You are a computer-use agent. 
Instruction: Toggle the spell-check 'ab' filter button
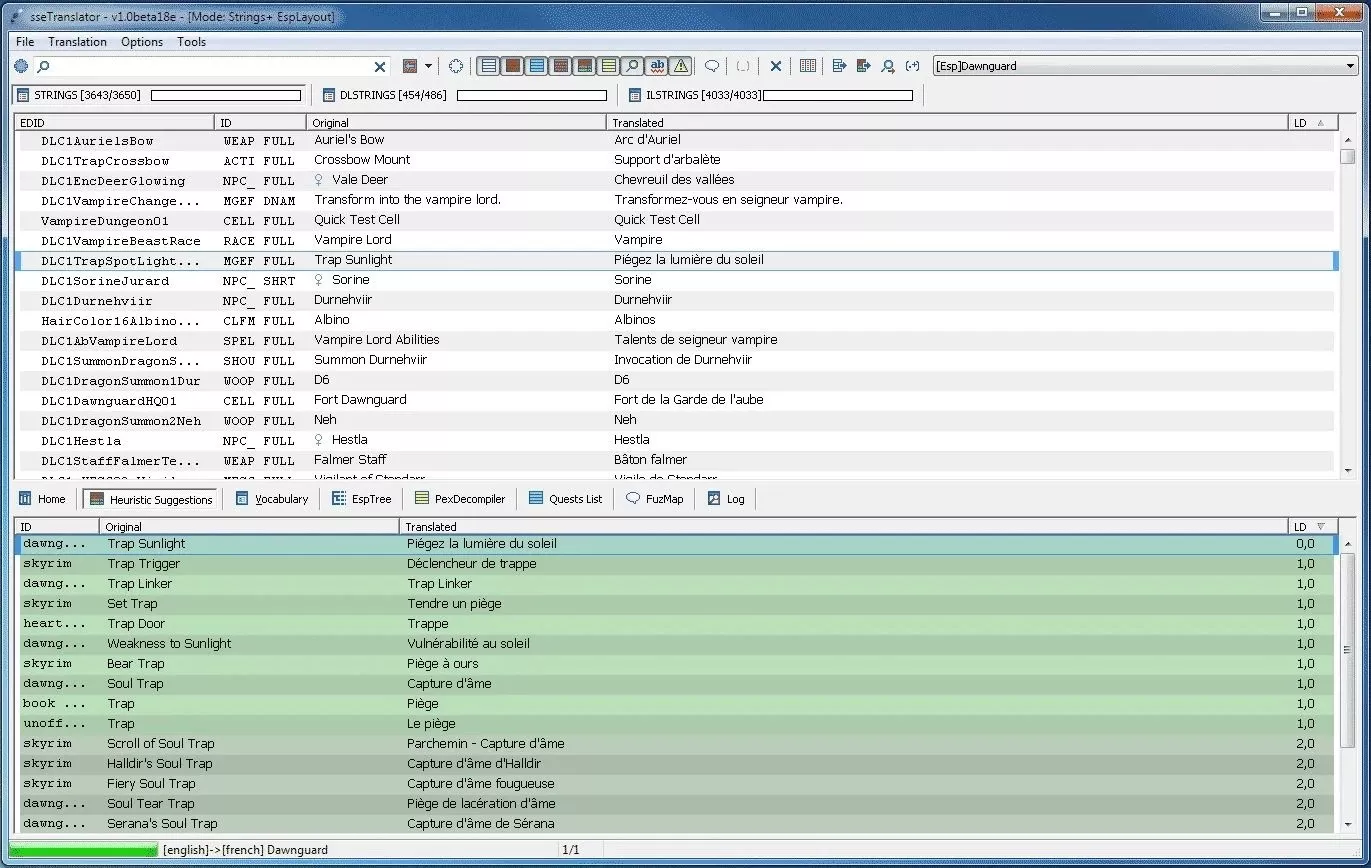657,67
